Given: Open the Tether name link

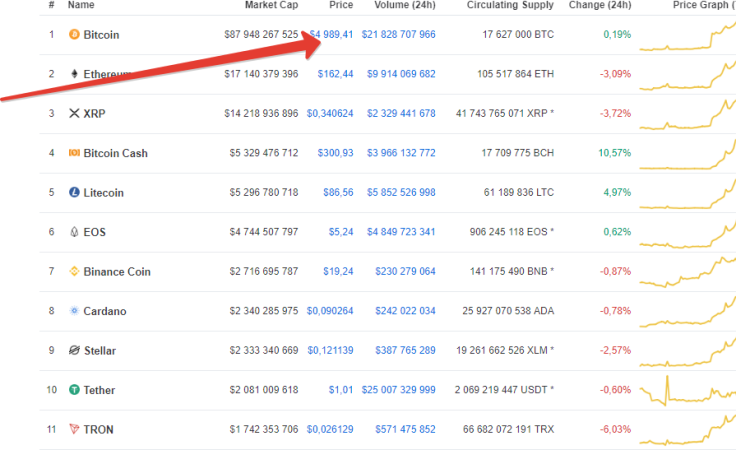Looking at the screenshot, I should (99, 390).
